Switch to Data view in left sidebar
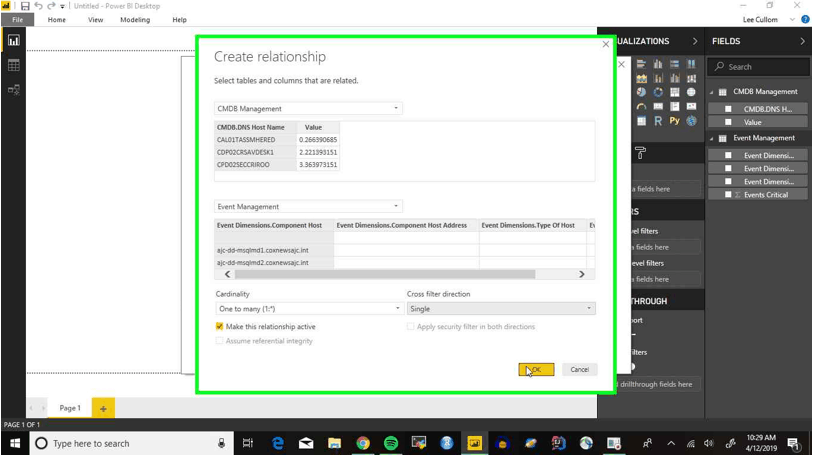 point(13,65)
